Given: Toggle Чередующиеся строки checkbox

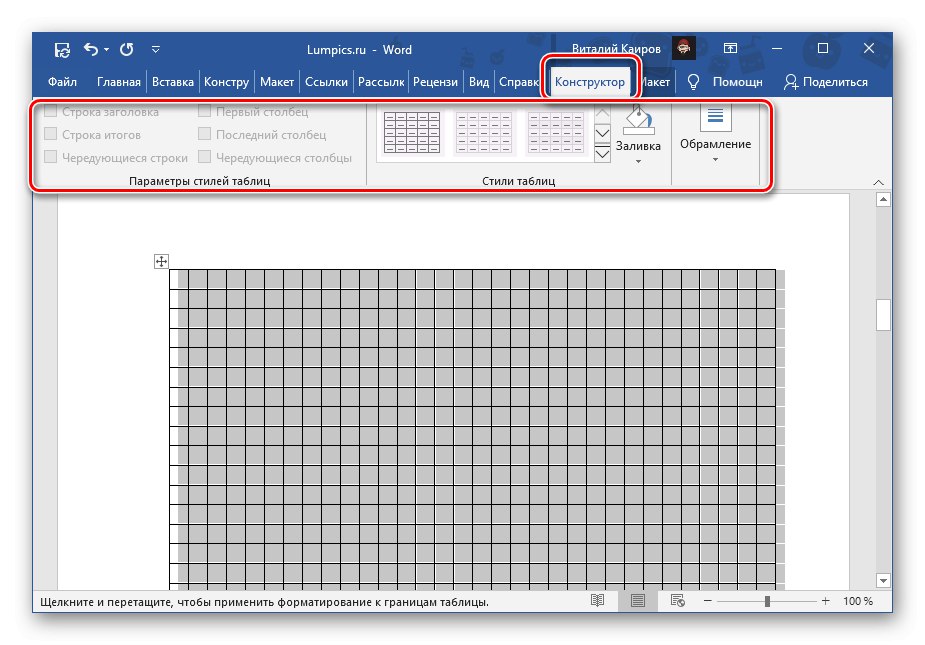Looking at the screenshot, I should pos(51,157).
